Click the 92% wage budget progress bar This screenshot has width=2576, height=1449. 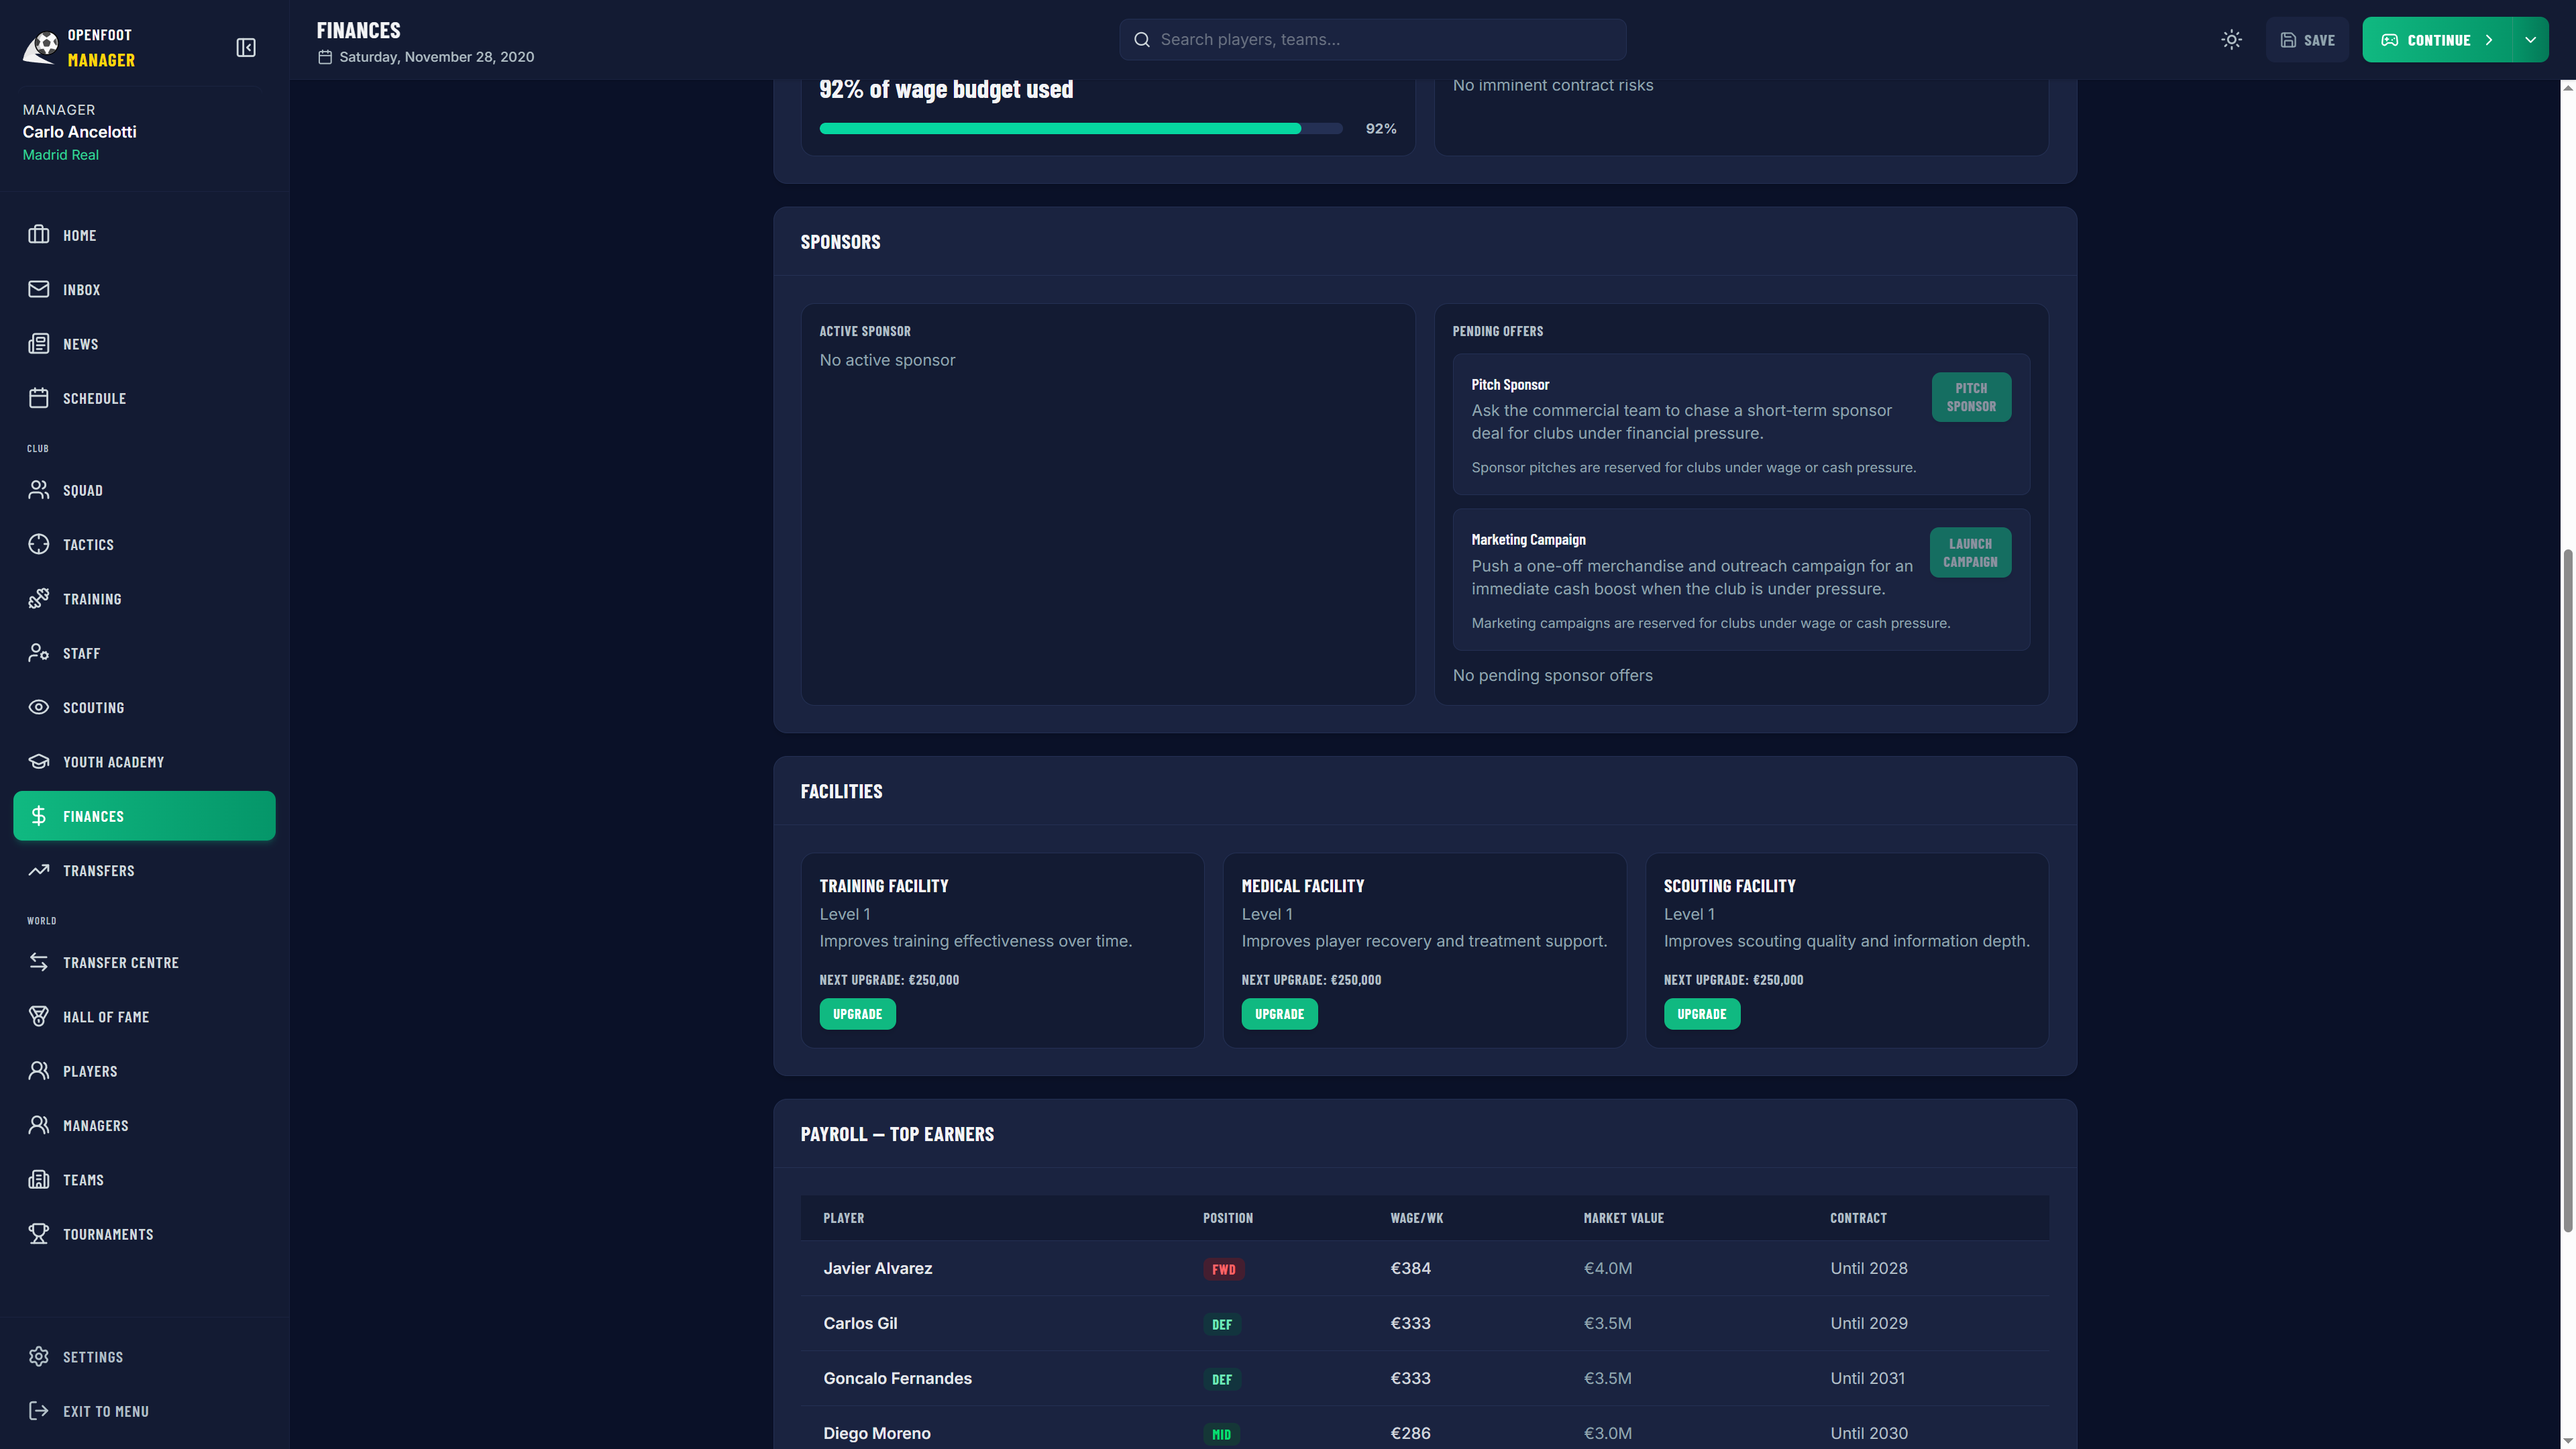click(1080, 128)
